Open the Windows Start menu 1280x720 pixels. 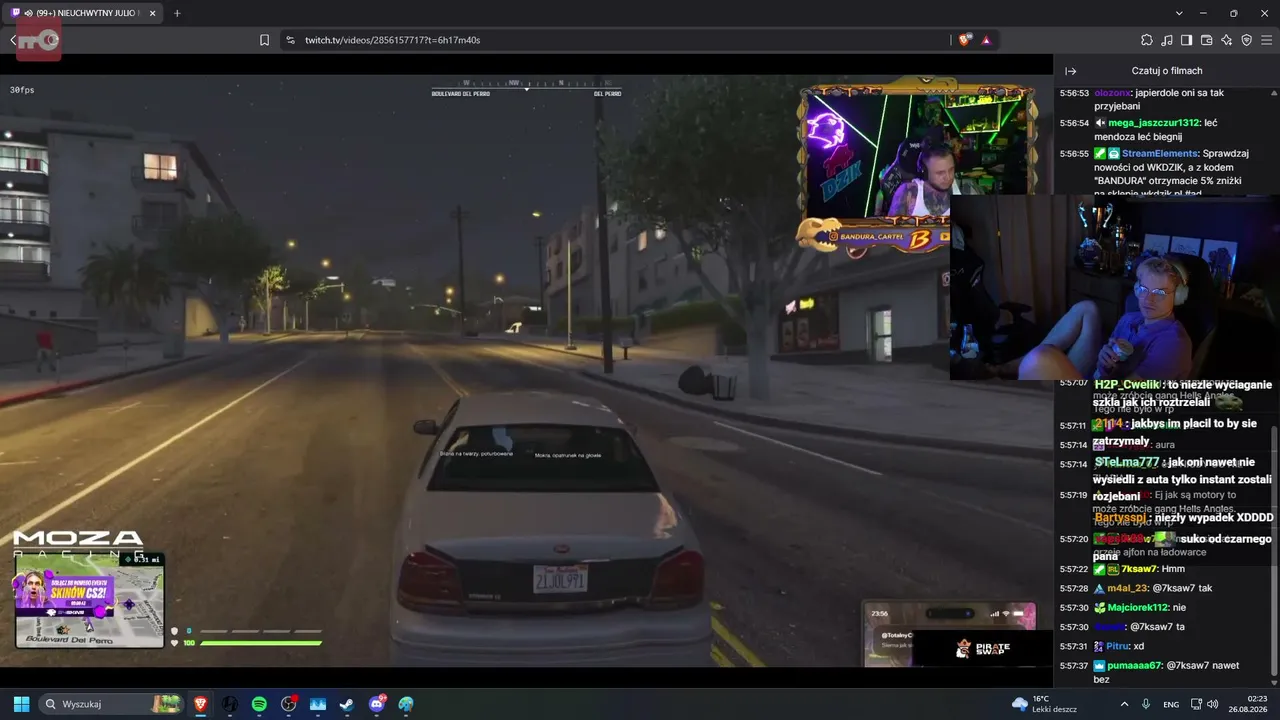(21, 704)
